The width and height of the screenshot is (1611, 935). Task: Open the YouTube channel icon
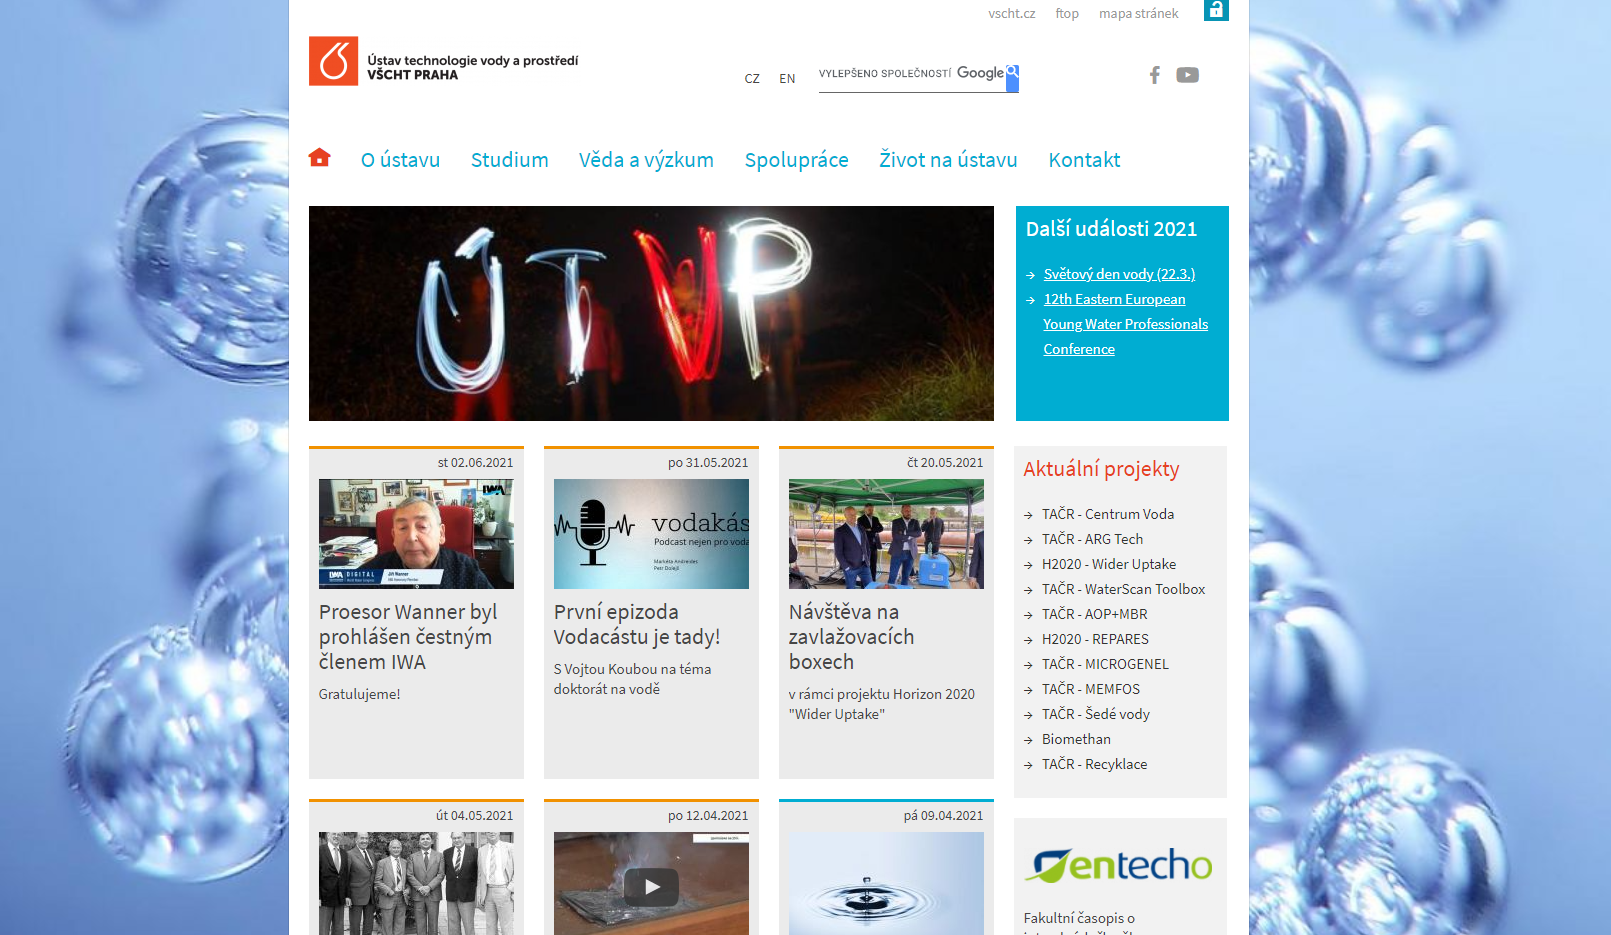coord(1187,75)
